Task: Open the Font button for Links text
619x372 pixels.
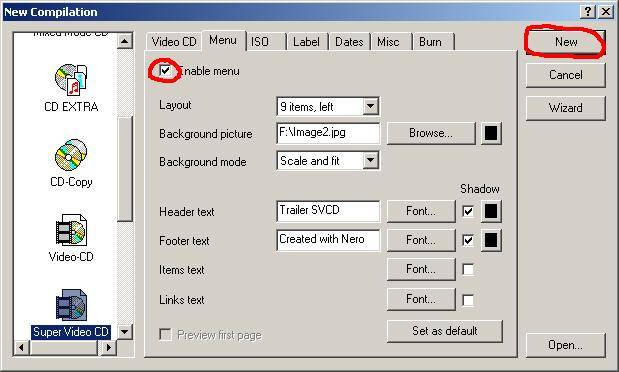Action: click(x=421, y=299)
